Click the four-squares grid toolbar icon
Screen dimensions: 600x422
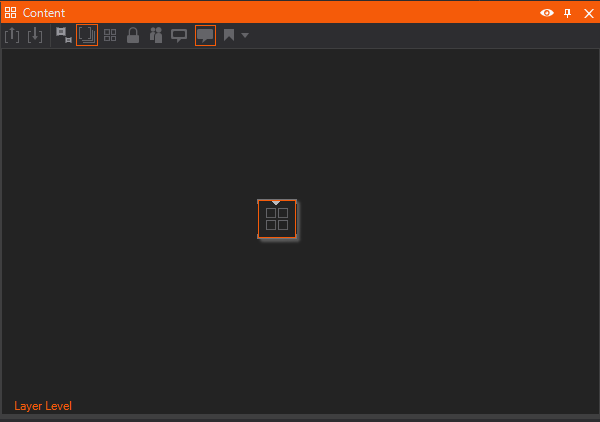point(110,35)
